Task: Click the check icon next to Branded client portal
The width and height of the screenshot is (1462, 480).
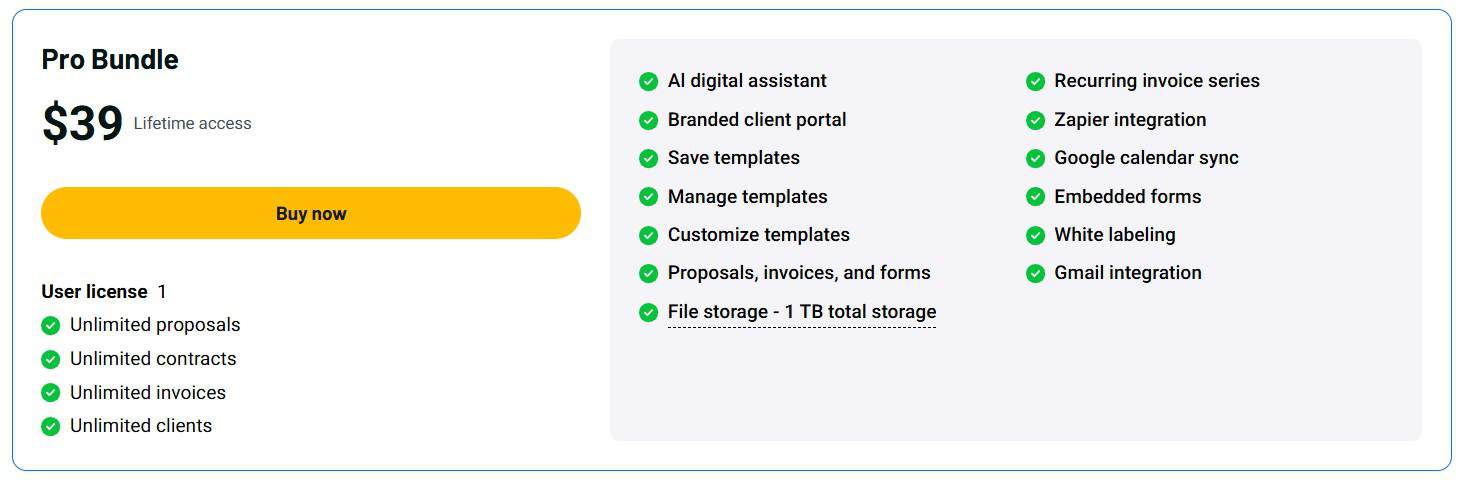Action: coord(648,120)
